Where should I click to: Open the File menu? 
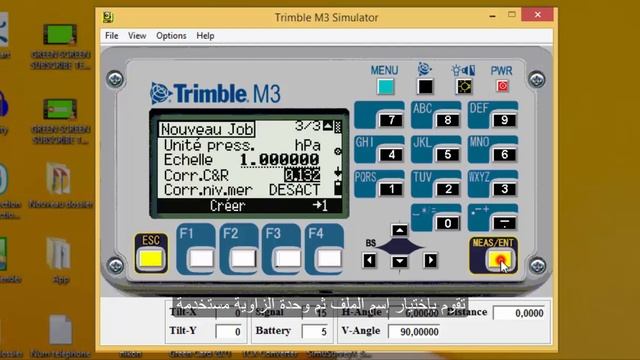pos(111,36)
